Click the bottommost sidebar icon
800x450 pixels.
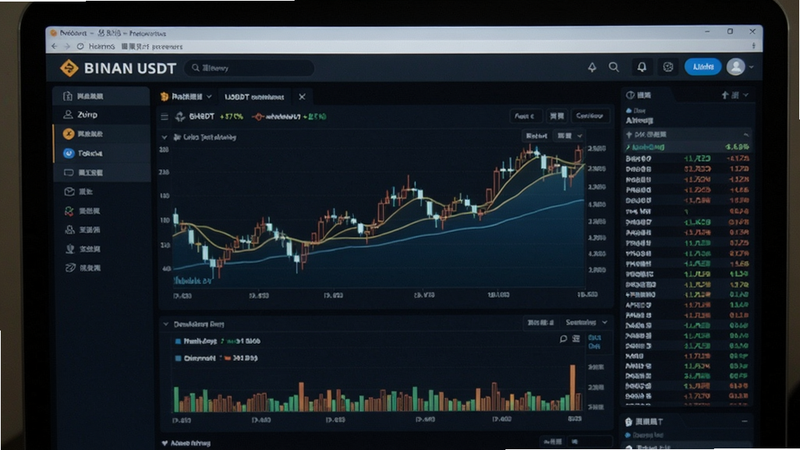tap(70, 267)
